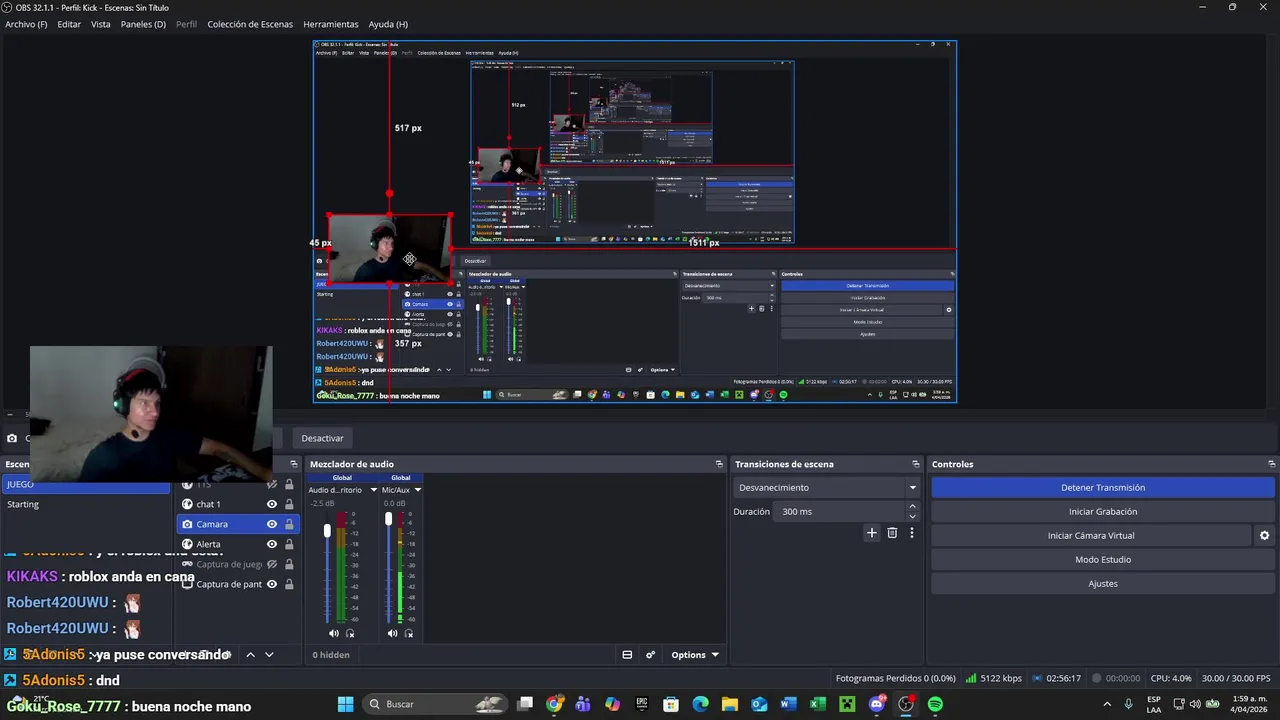Viewport: 1280px width, 720px height.
Task: Enter Modo Estudio
Action: (x=1103, y=559)
